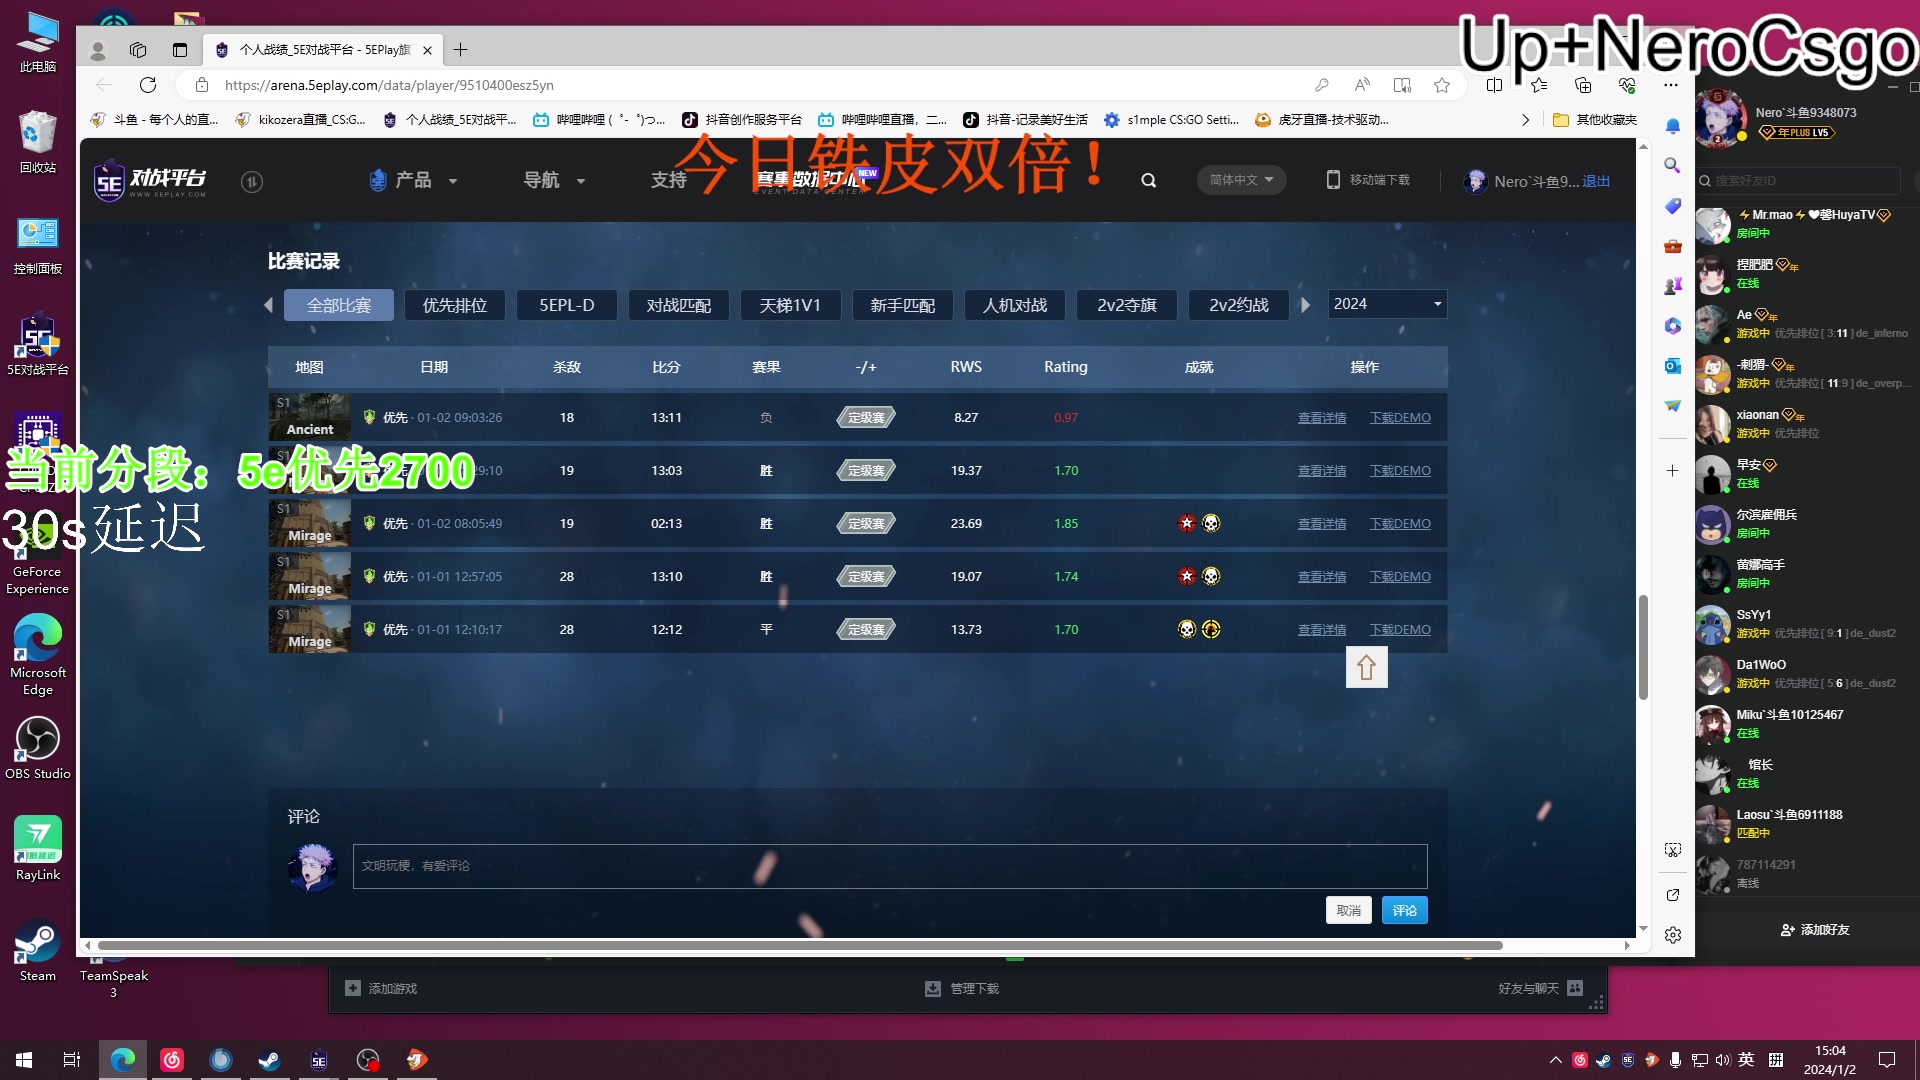Click the red star achievement in 02:13 row
The width and height of the screenshot is (1920, 1080).
pos(1187,523)
